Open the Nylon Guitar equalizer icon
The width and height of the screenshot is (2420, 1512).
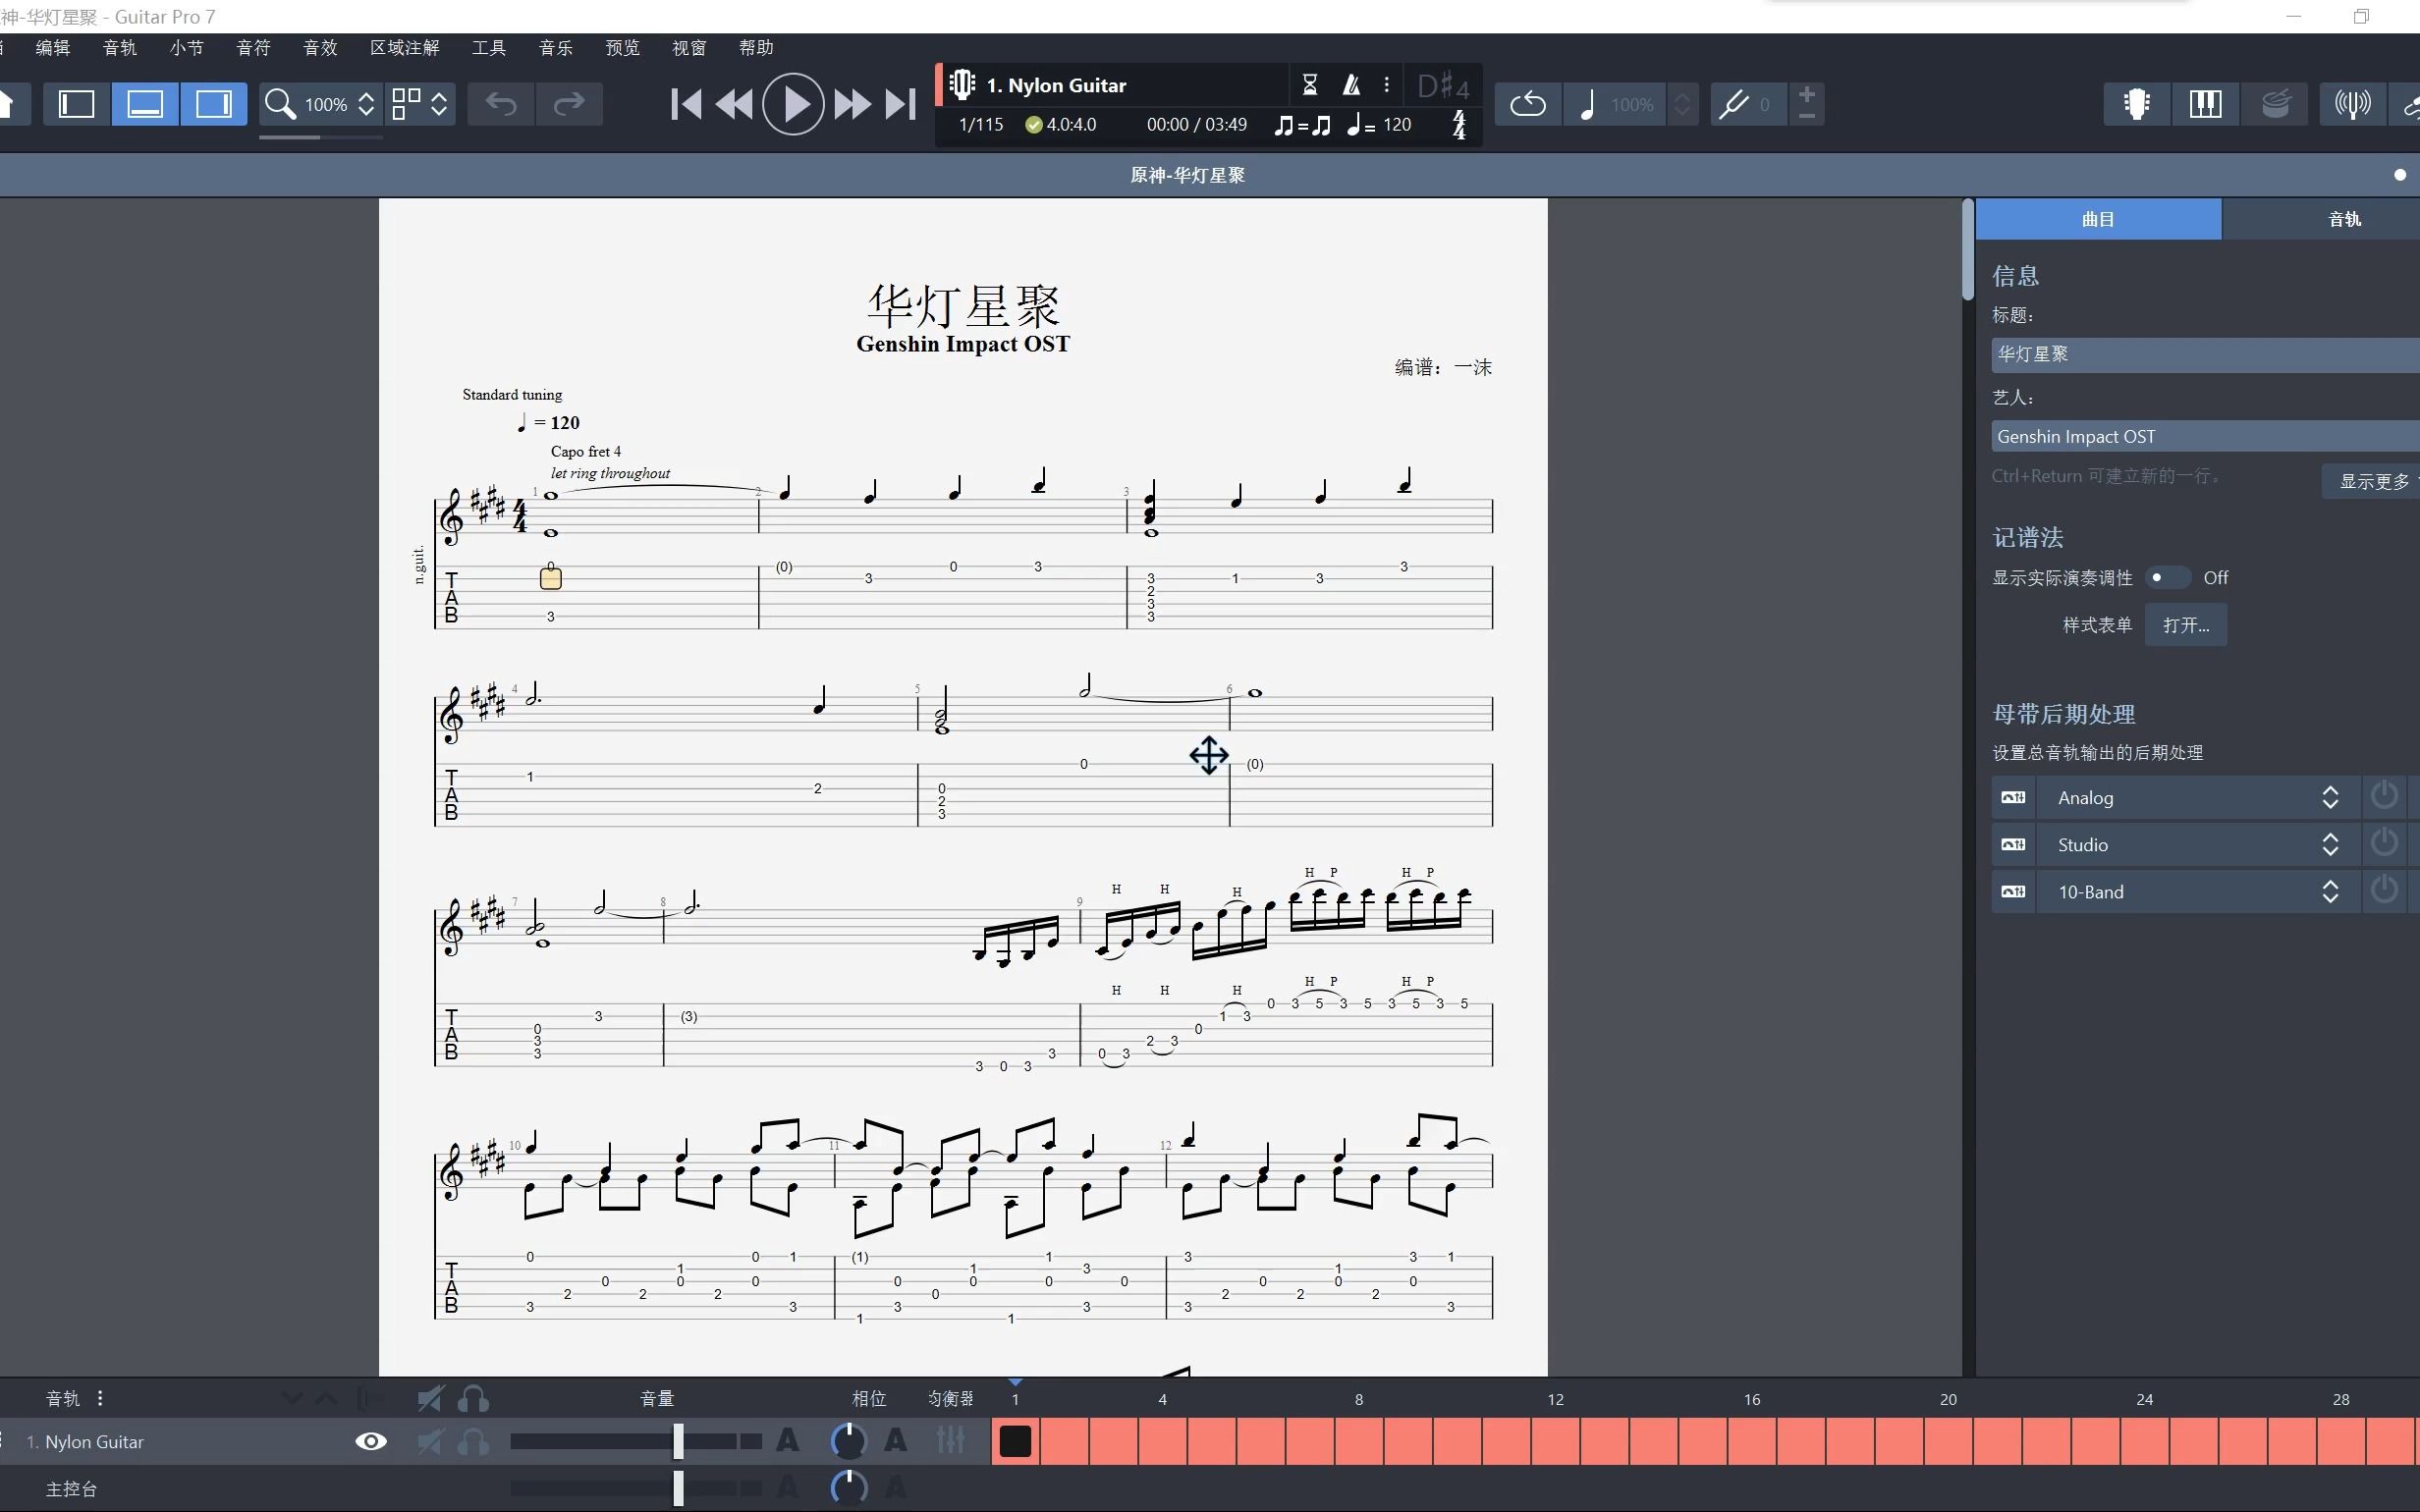coord(951,1441)
